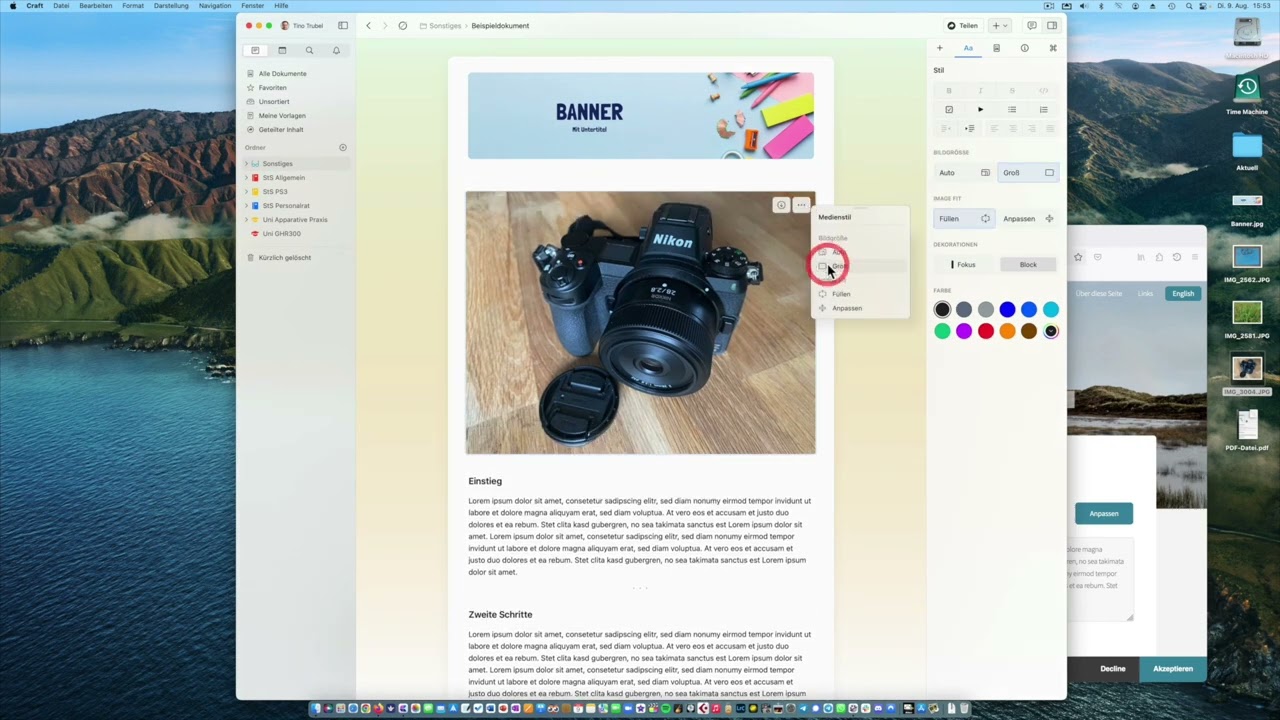1280x720 pixels.
Task: Apply bulleted list style
Action: click(1011, 109)
